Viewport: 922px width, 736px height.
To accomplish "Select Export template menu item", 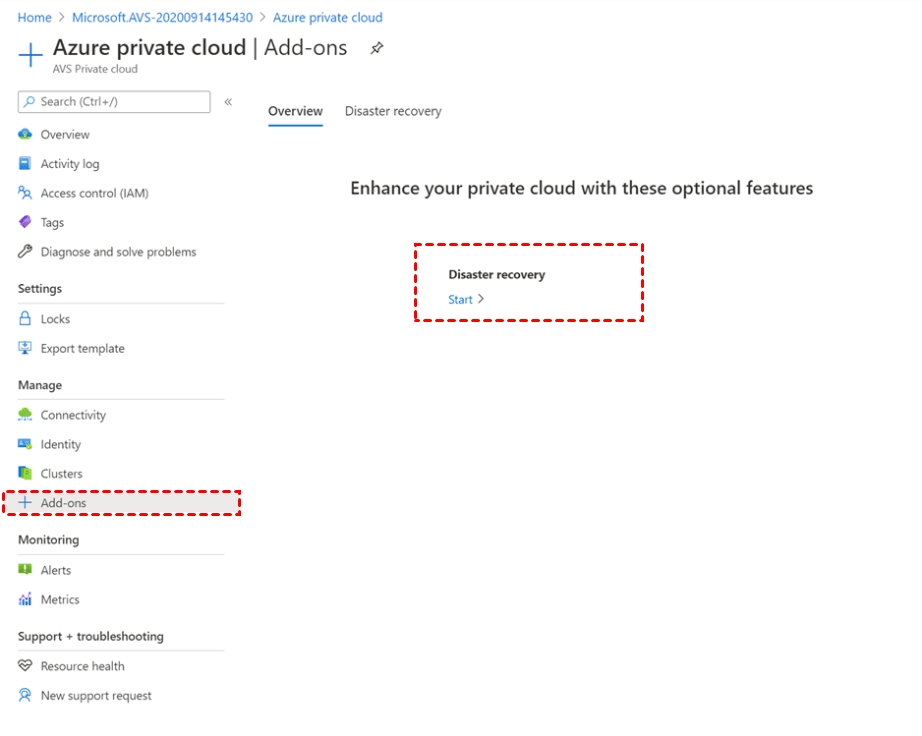I will pos(82,349).
